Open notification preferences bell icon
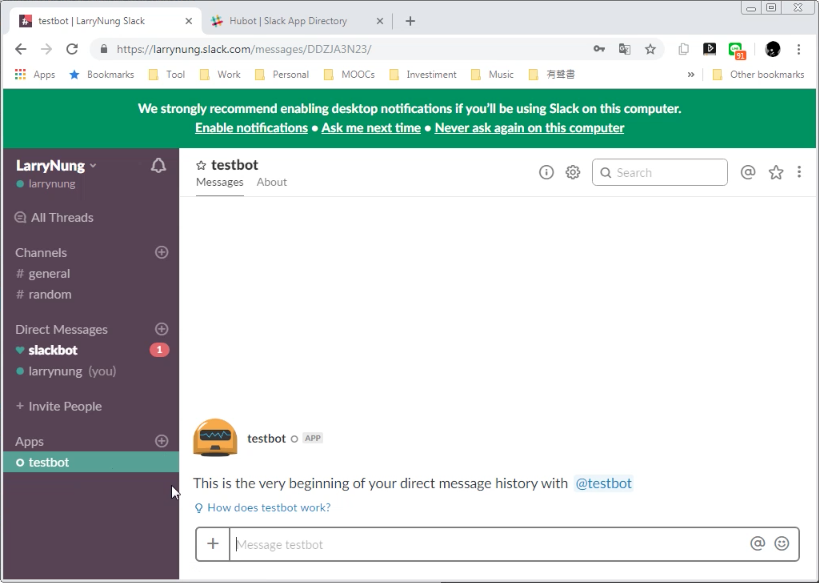The height and width of the screenshot is (583, 819). pyautogui.click(x=158, y=166)
